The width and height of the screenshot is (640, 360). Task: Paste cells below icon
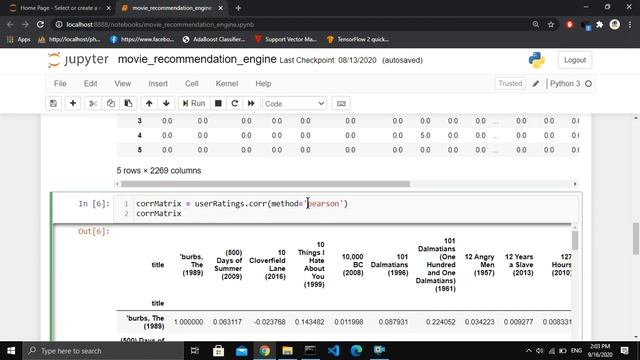pyautogui.click(x=128, y=104)
